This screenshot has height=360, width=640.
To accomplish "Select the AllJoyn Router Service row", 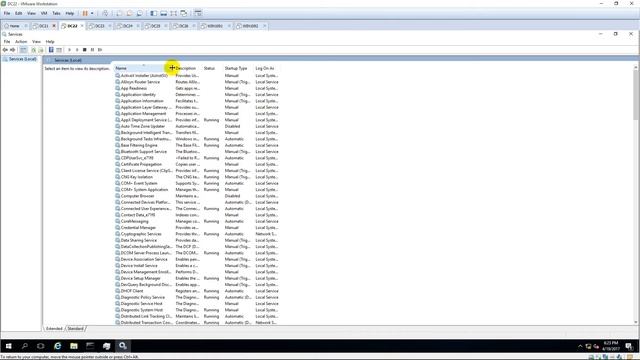I will pyautogui.click(x=197, y=82).
